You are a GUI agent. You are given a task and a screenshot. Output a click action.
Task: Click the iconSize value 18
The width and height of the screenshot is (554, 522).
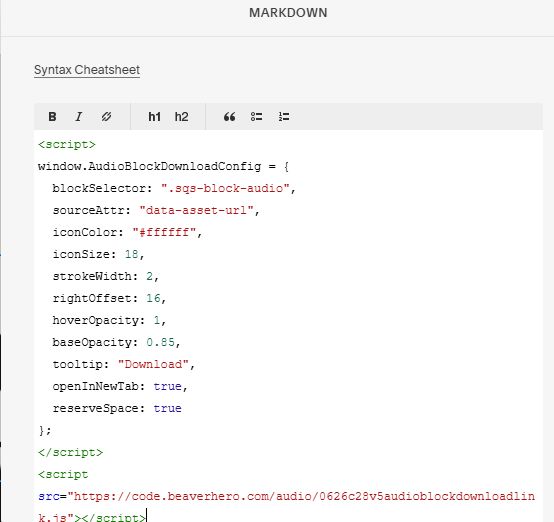pyautogui.click(x=131, y=254)
